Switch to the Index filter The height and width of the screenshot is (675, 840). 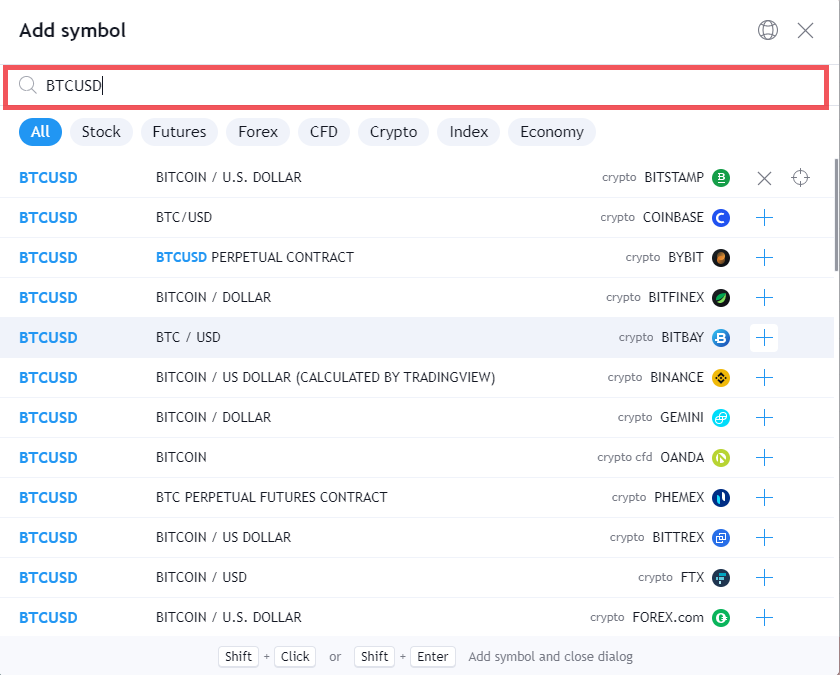pos(469,132)
